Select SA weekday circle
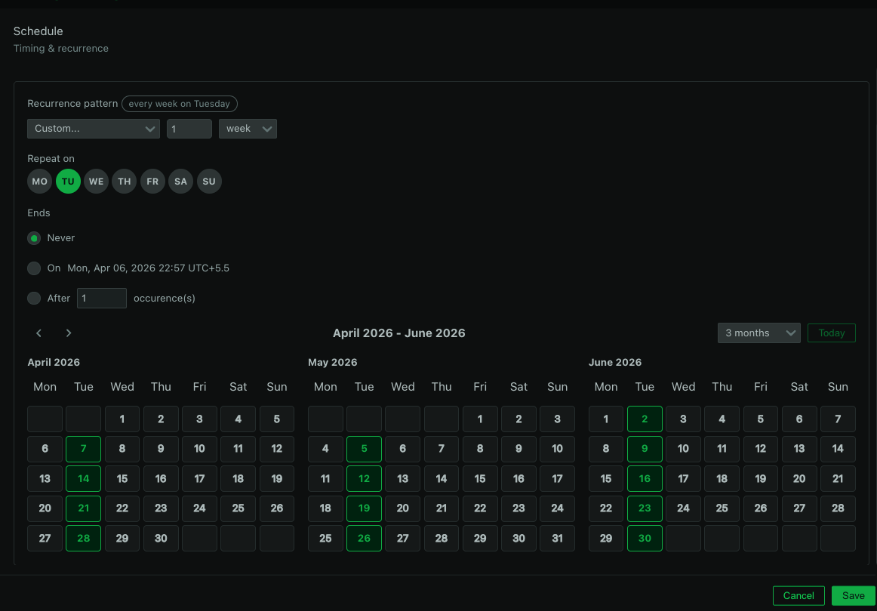Screen dimensions: 877x611 click(181, 181)
